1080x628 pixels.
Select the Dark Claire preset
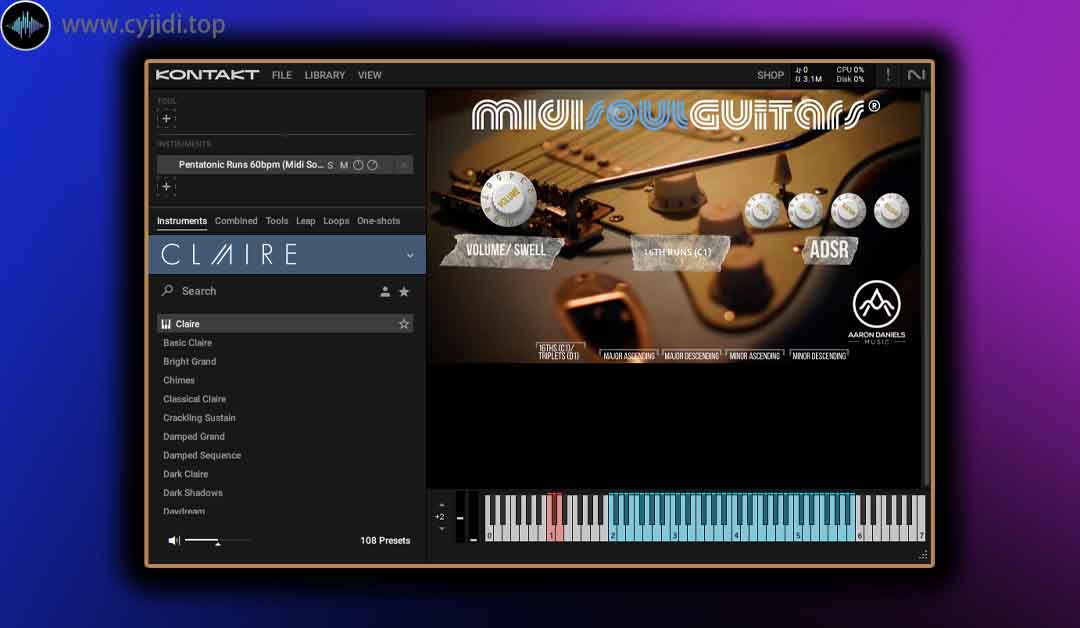tap(185, 474)
